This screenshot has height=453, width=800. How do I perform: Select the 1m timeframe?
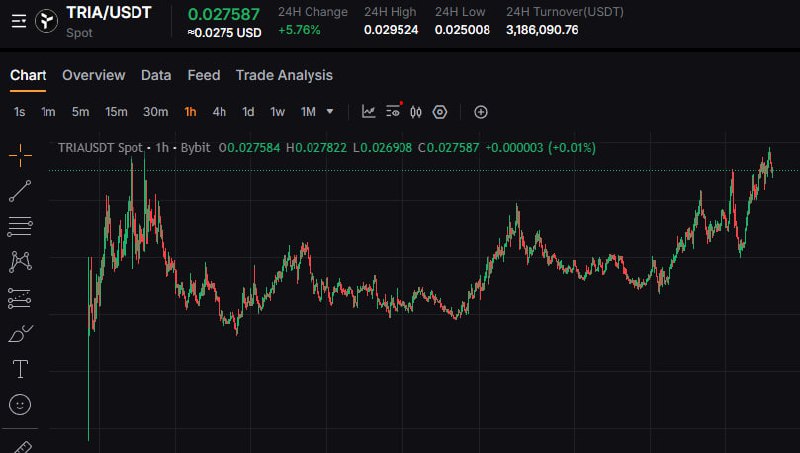pos(48,112)
